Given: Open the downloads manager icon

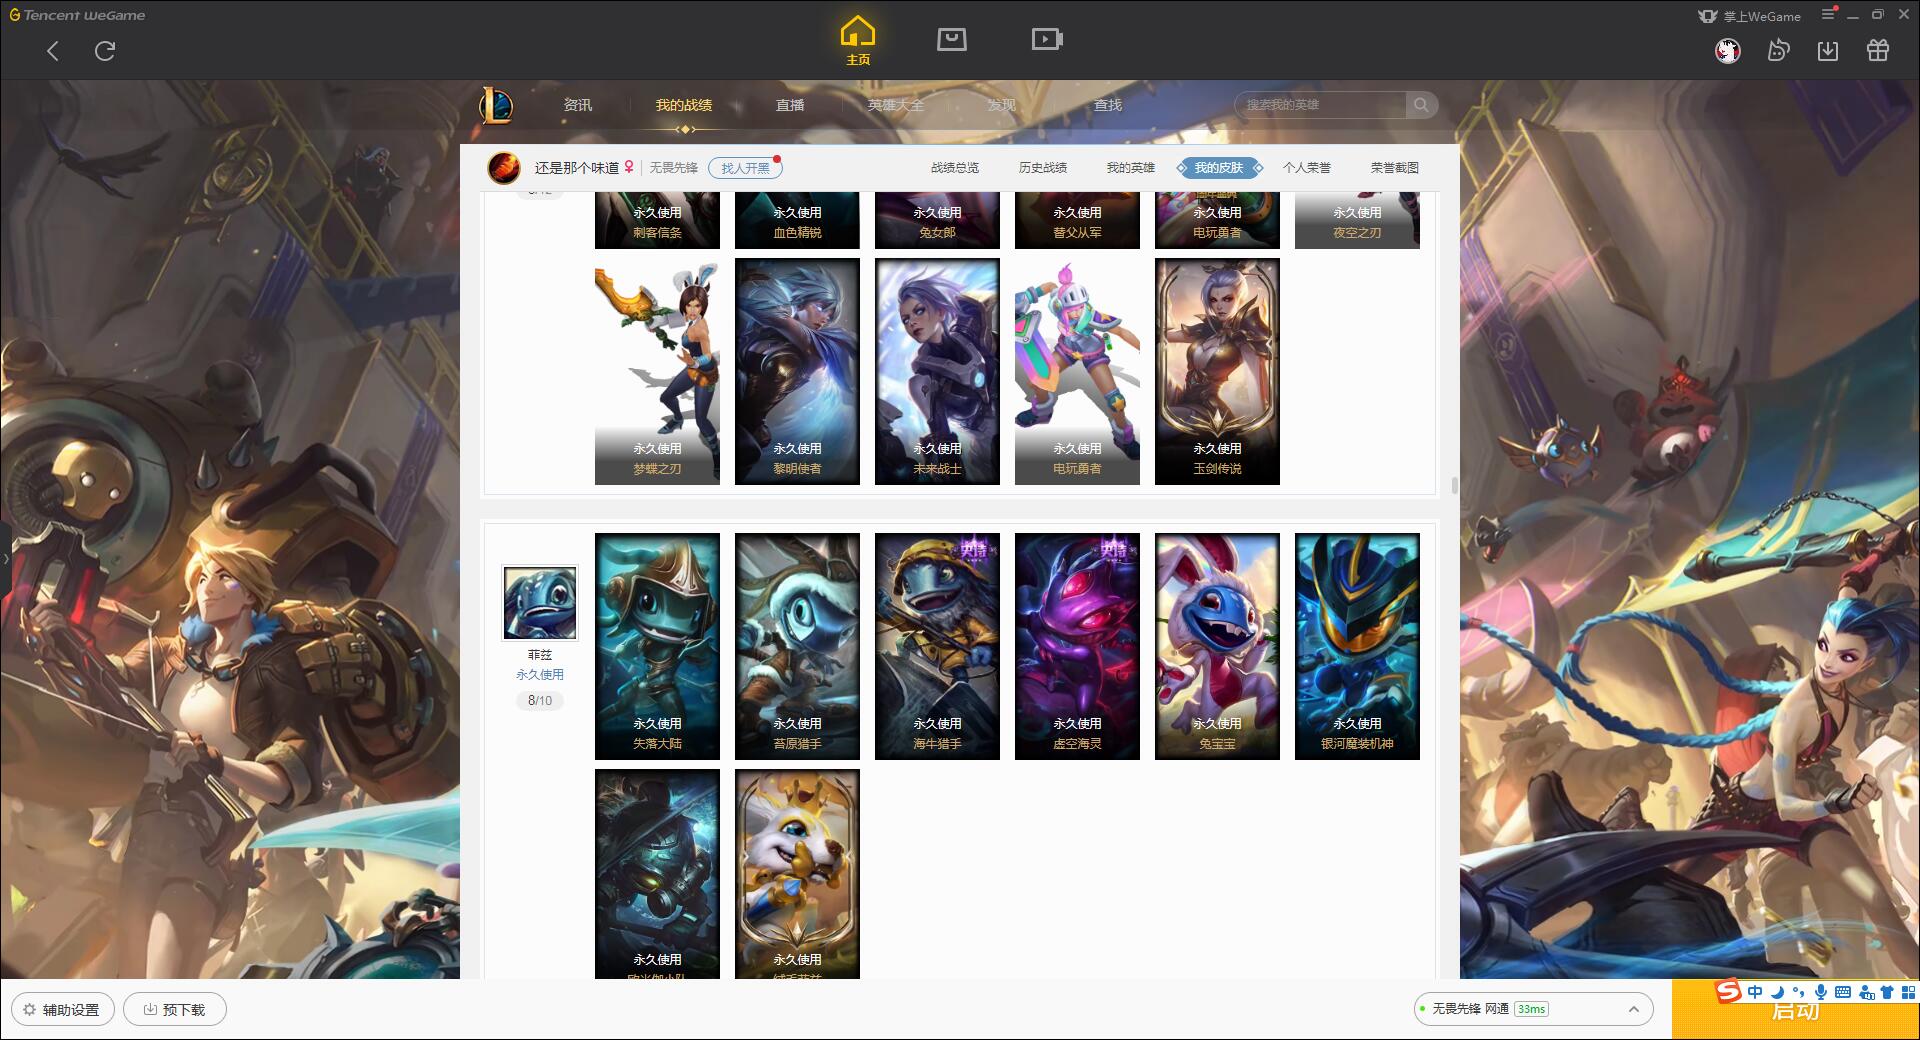Looking at the screenshot, I should pos(1828,51).
